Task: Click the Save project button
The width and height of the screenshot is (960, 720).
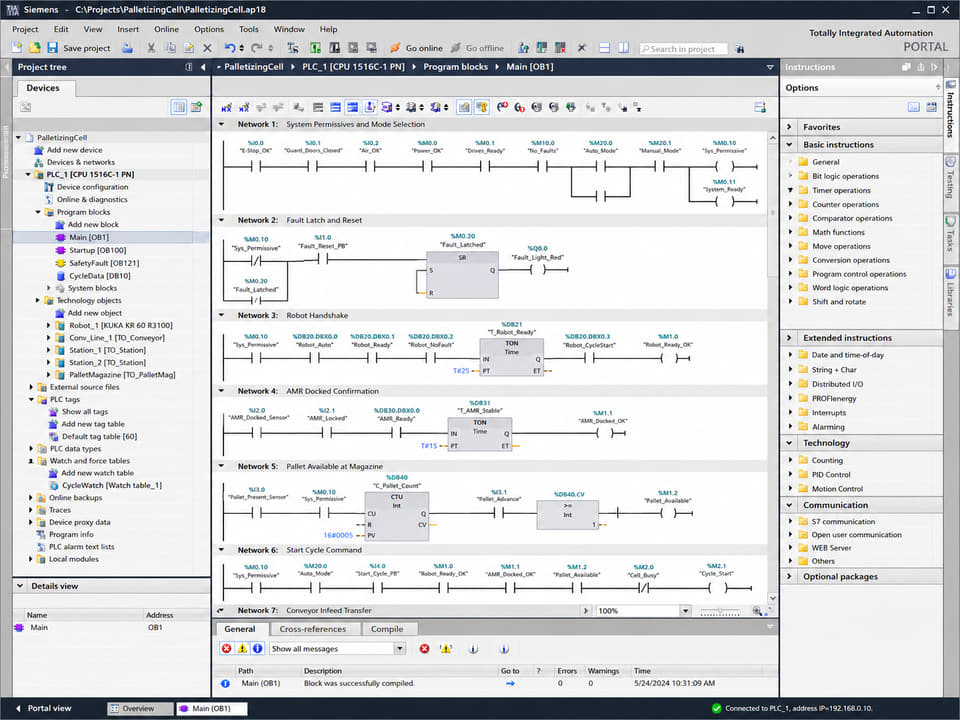Action: [x=80, y=48]
